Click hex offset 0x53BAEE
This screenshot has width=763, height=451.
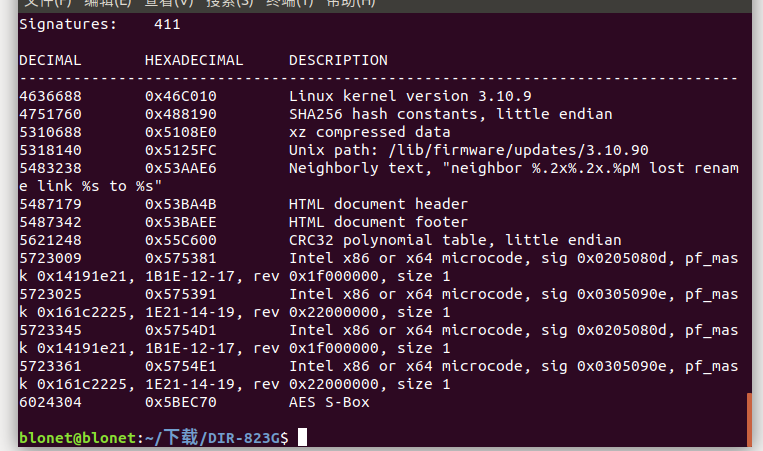[181, 222]
